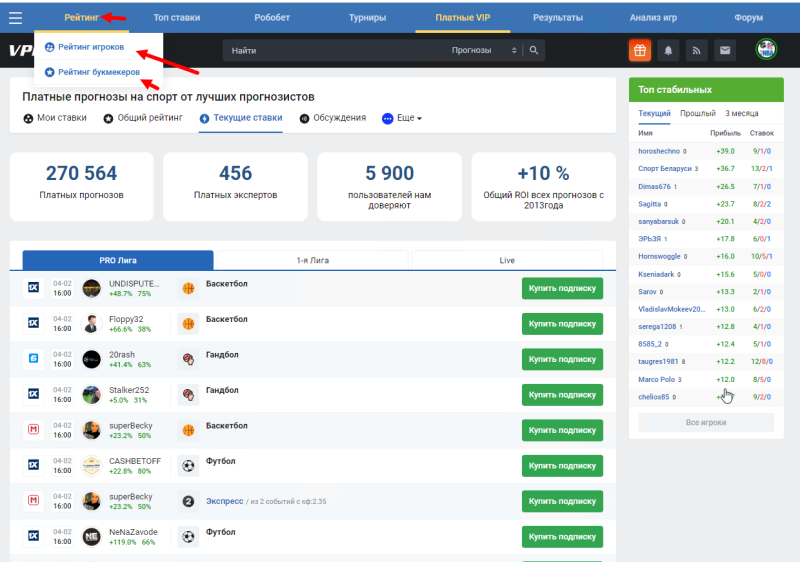
Task: Click Купить подписку for Floppy32
Action: 562,324
